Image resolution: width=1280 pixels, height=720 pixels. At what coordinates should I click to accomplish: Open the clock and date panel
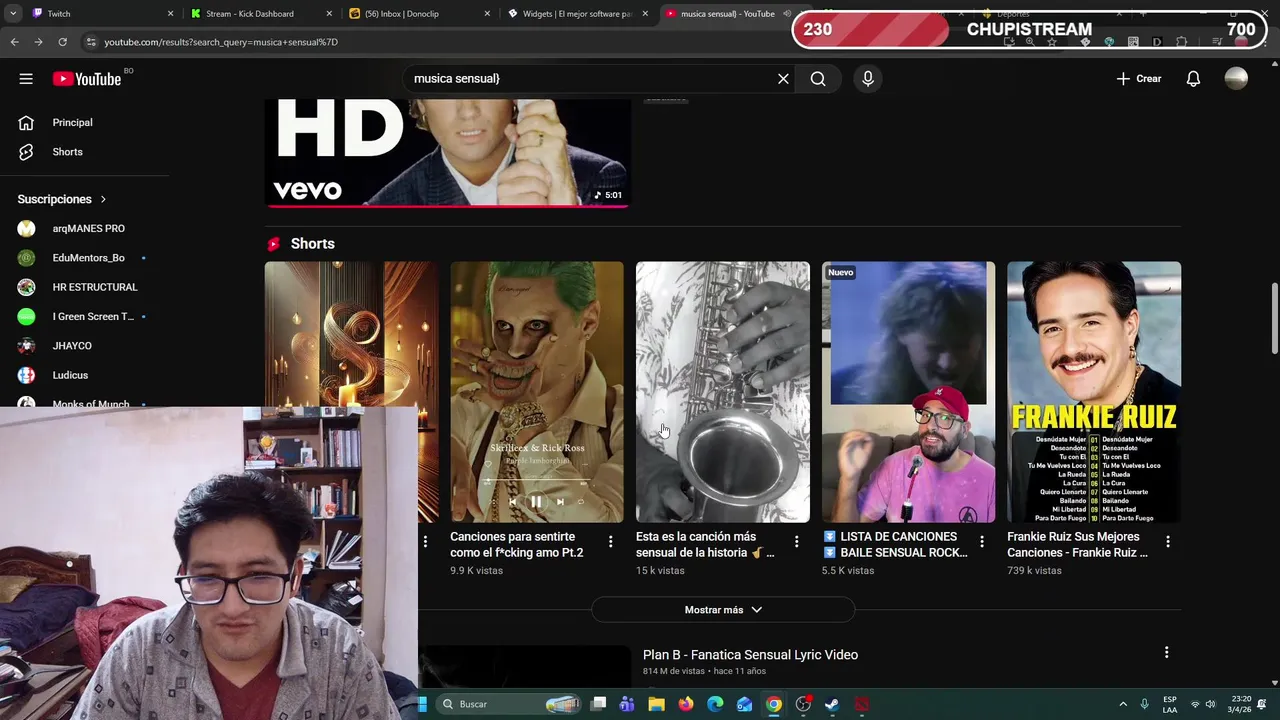point(1240,704)
